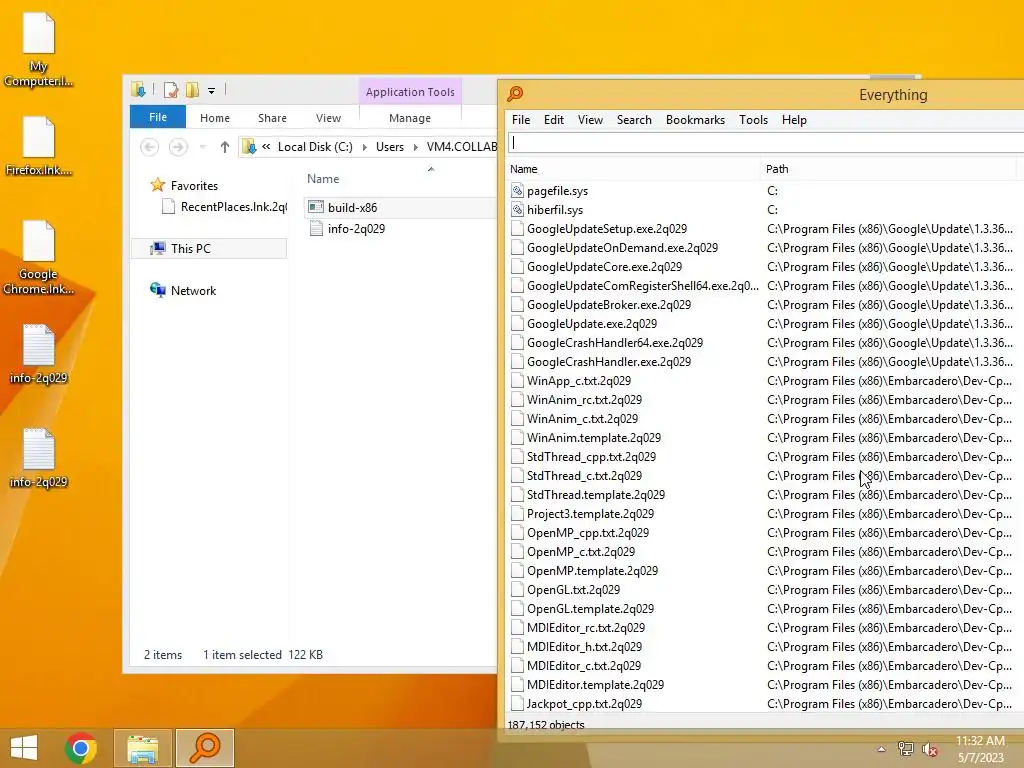1024x768 pixels.
Task: Switch to File Explorer on taskbar
Action: pyautogui.click(x=142, y=748)
